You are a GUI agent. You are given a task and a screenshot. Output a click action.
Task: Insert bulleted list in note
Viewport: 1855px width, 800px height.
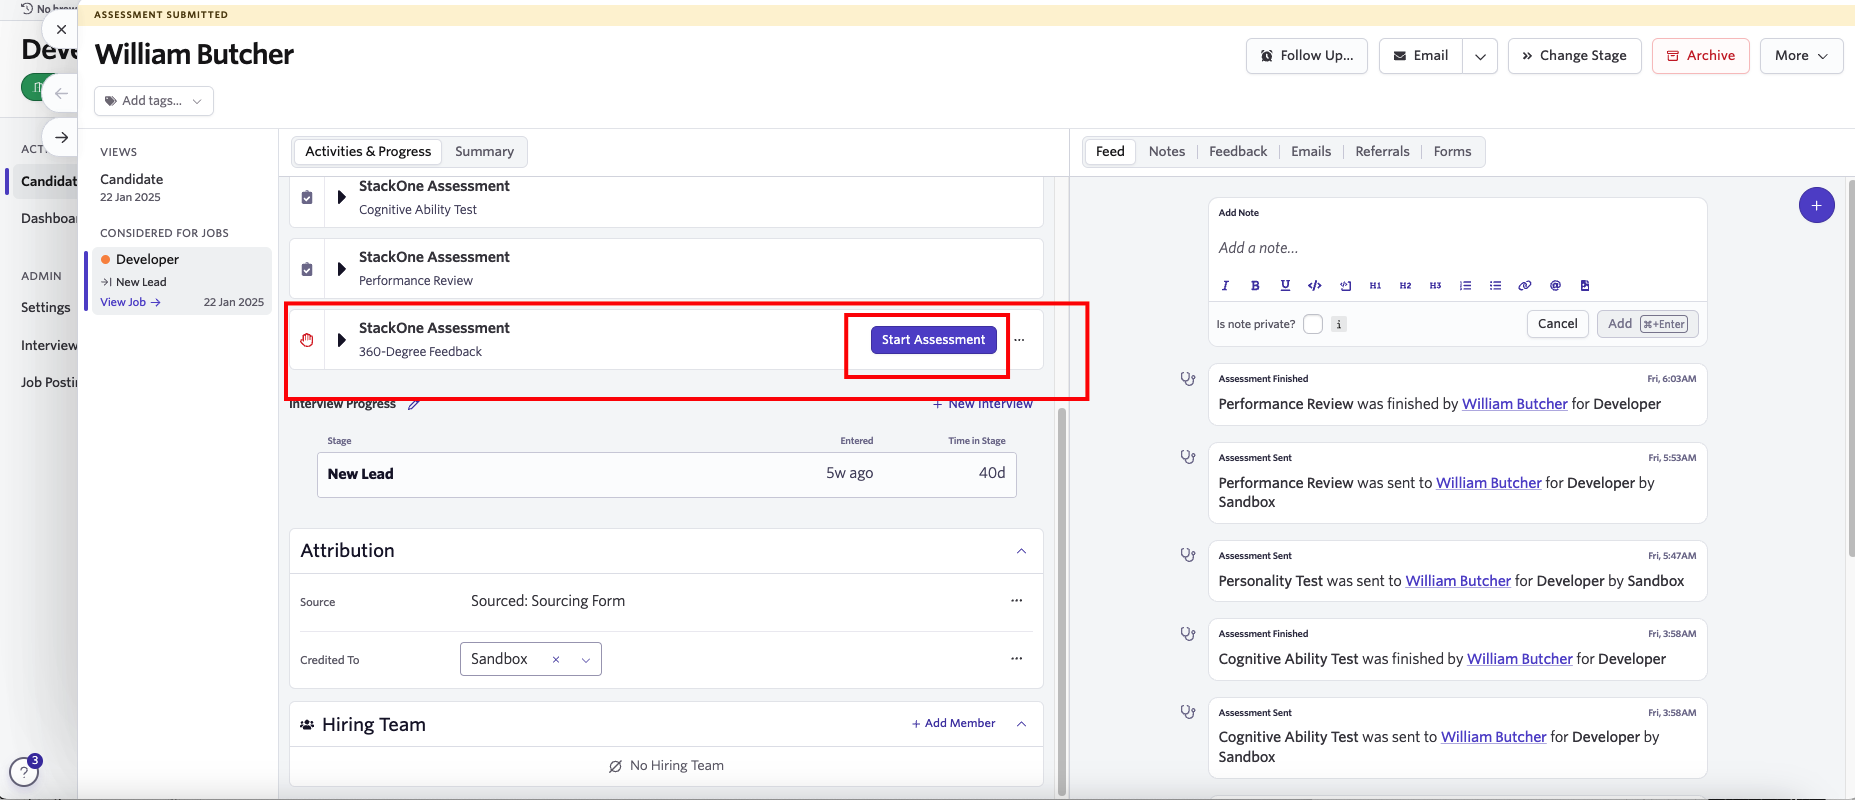tap(1495, 286)
